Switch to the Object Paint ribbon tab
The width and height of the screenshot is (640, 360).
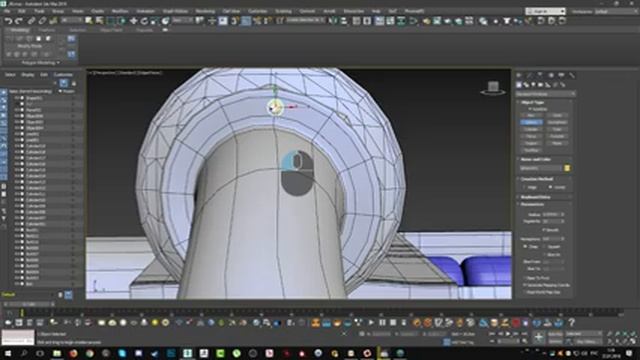pos(111,30)
